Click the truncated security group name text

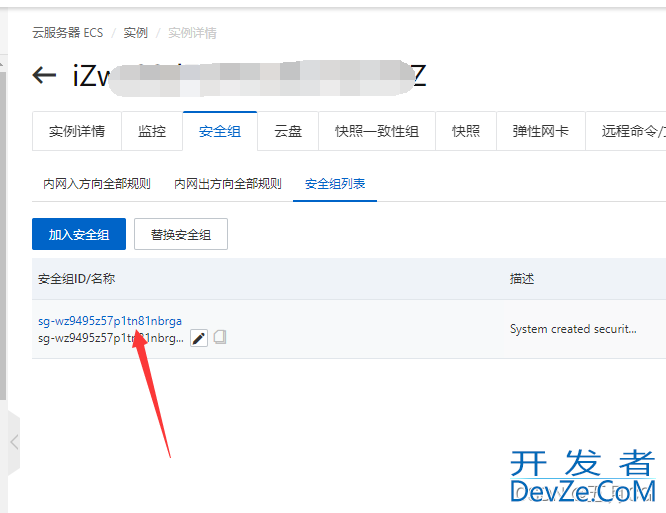(111, 338)
